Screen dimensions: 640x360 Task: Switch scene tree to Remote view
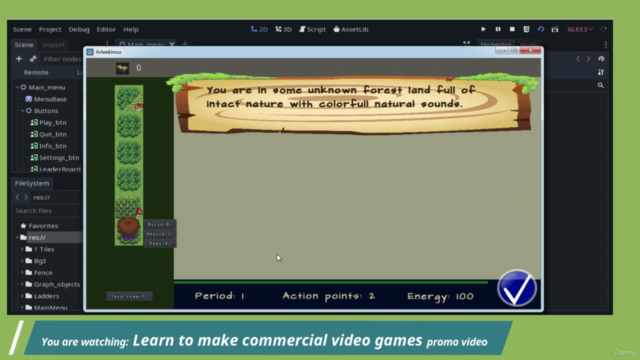tap(36, 72)
